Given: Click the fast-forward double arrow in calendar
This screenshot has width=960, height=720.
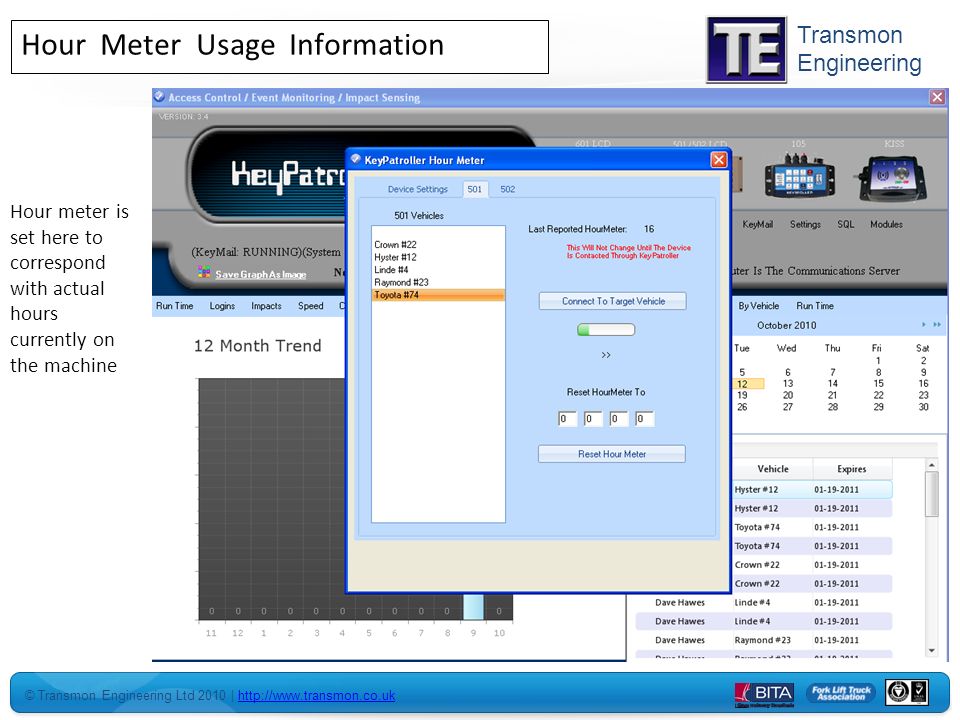Looking at the screenshot, I should [937, 324].
